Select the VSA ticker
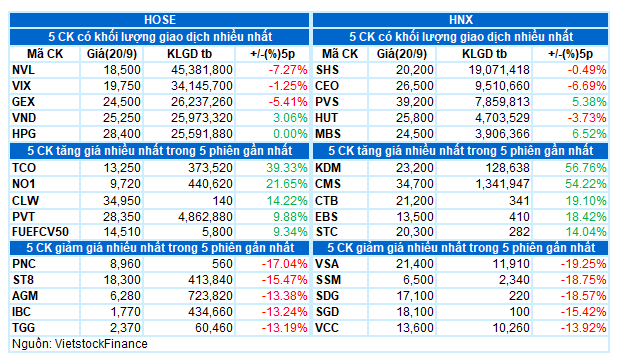This screenshot has width=619, height=362. click(327, 264)
